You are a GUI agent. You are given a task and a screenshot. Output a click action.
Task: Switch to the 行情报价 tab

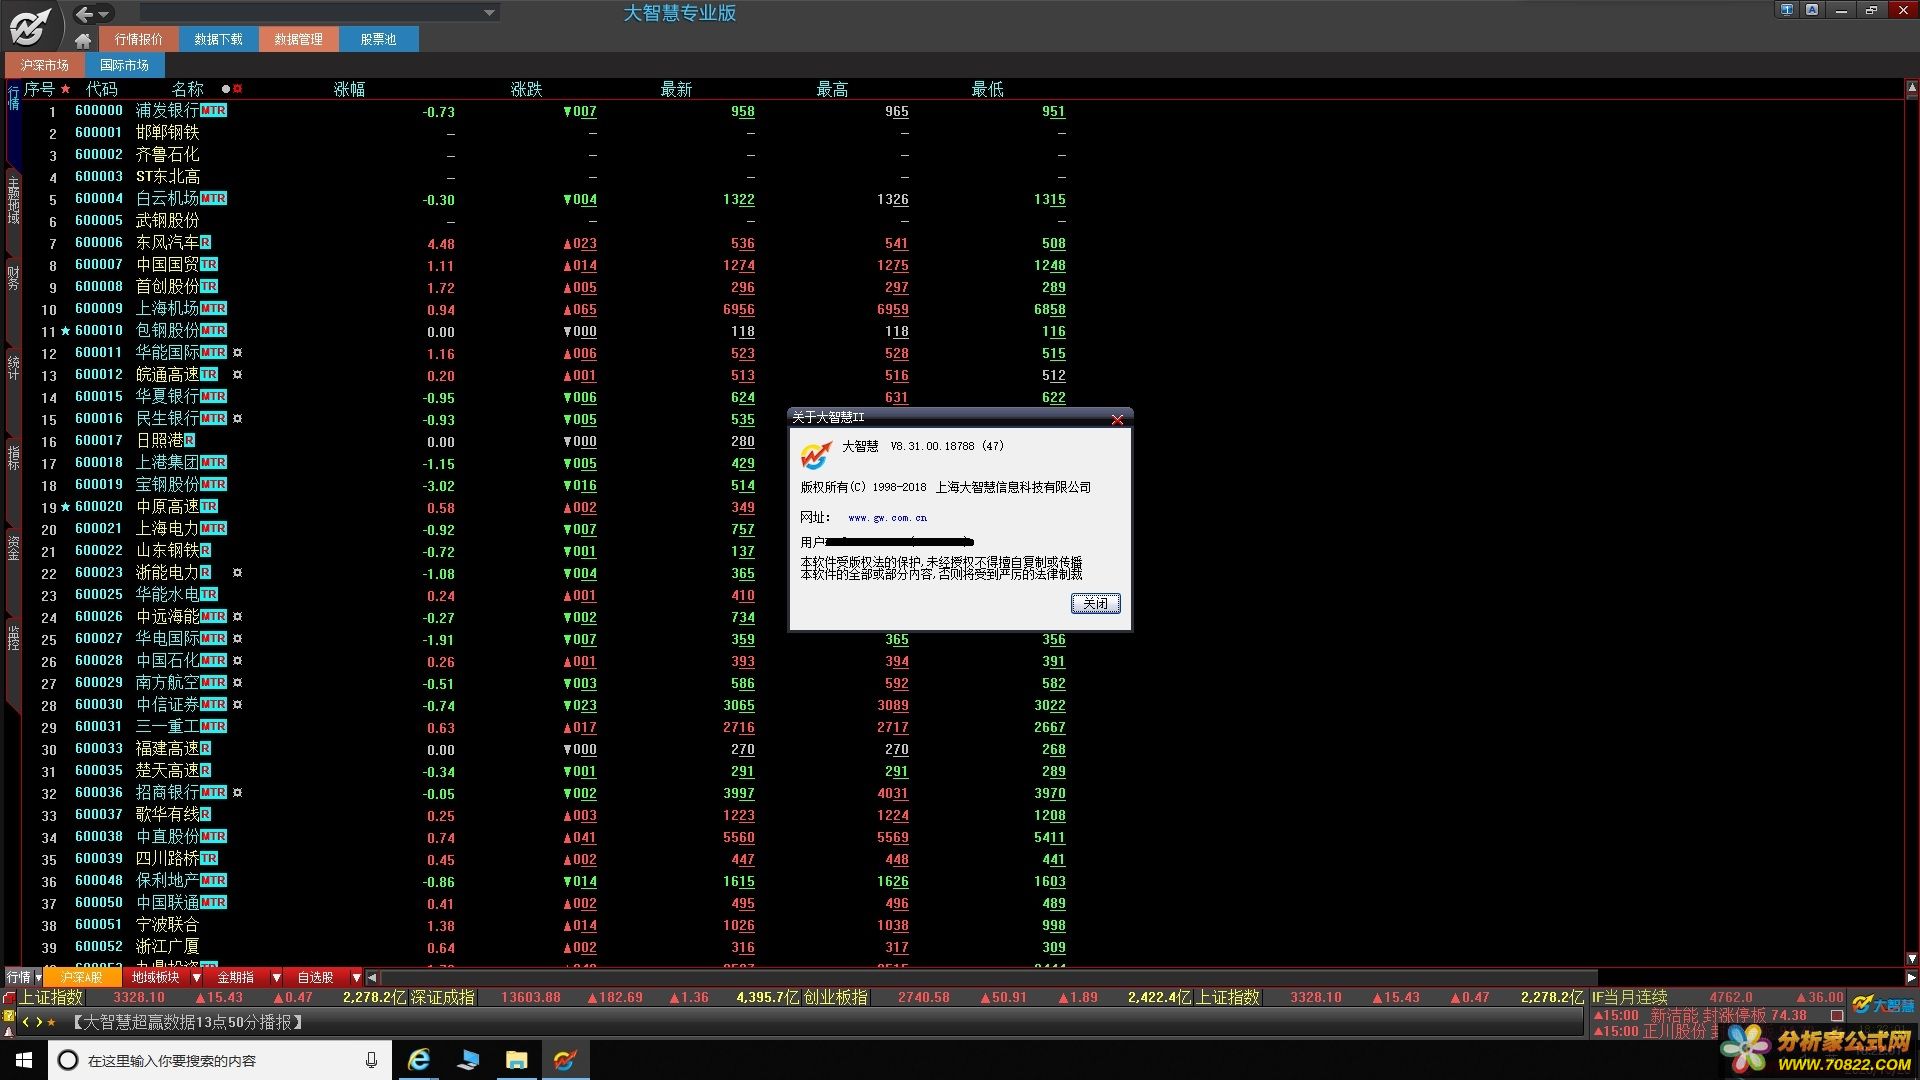[138, 39]
